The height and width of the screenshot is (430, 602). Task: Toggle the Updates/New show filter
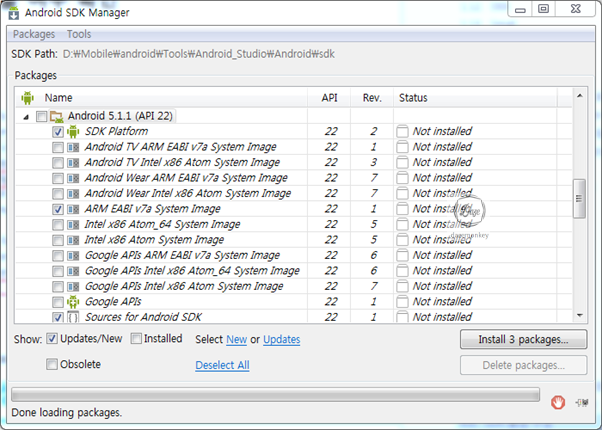52,339
